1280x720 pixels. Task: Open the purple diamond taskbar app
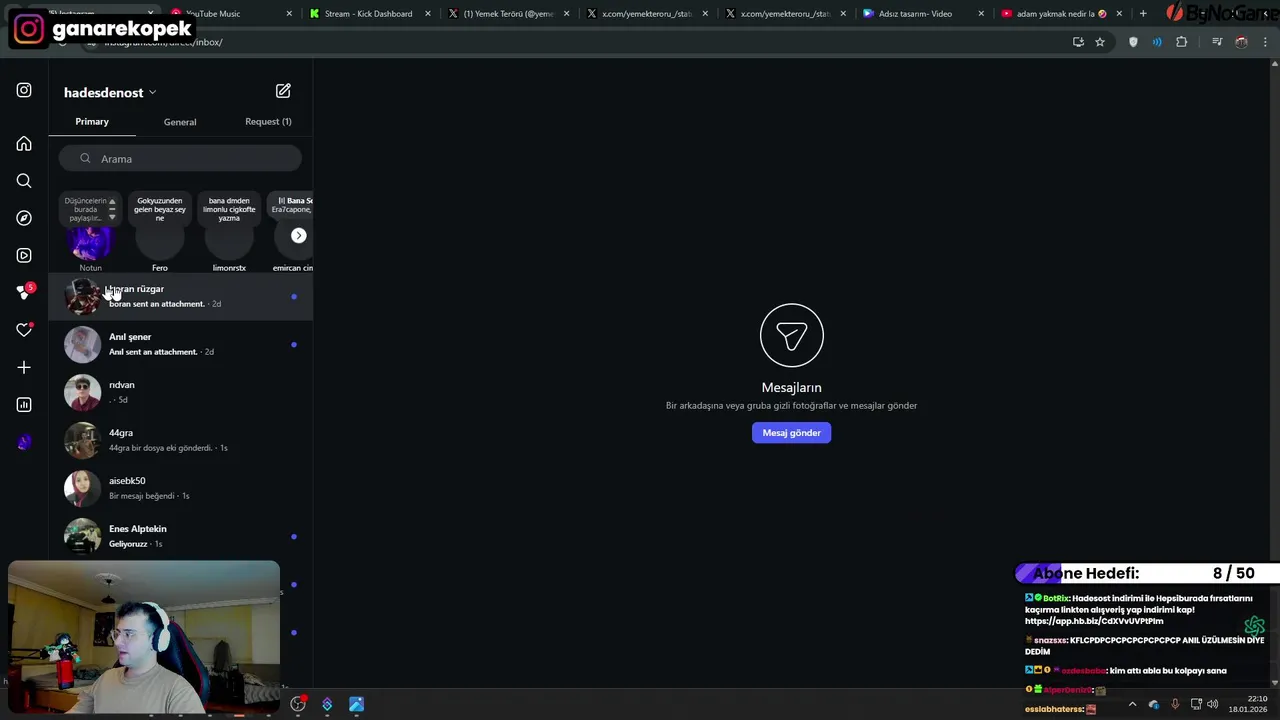point(327,704)
